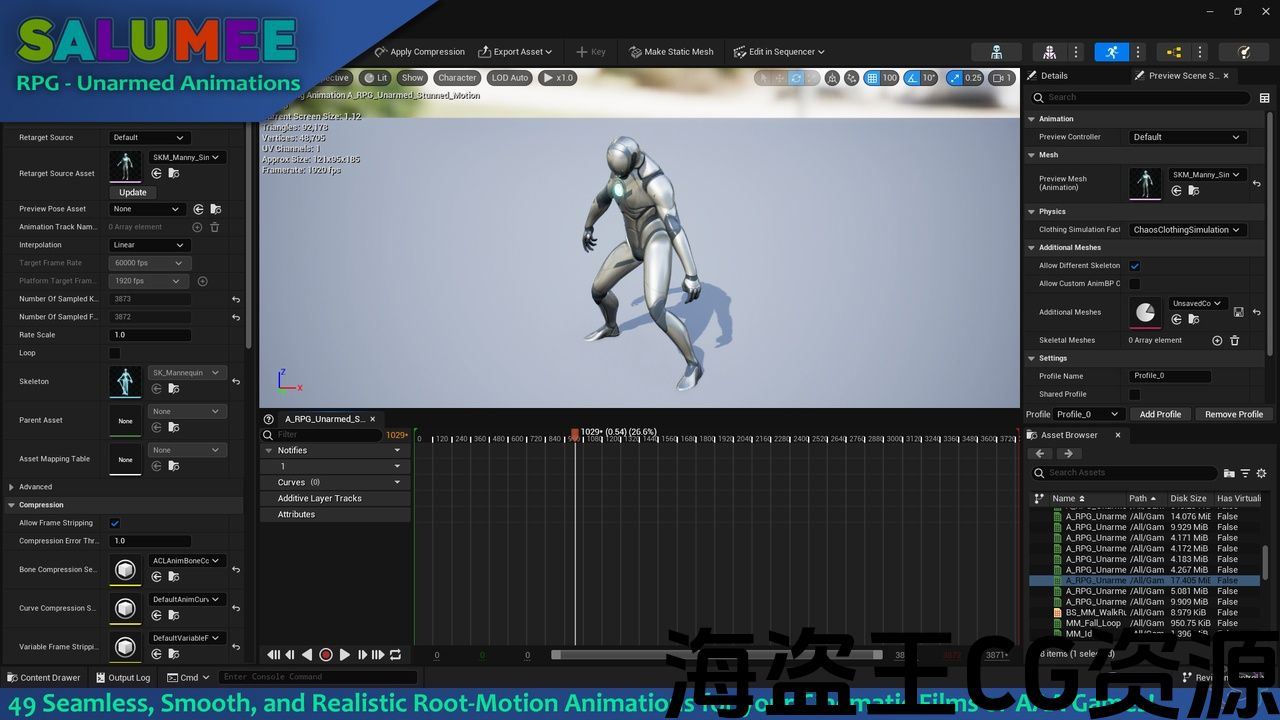Uncheck Allow Different Skeleton
Viewport: 1280px width, 720px height.
[1134, 266]
